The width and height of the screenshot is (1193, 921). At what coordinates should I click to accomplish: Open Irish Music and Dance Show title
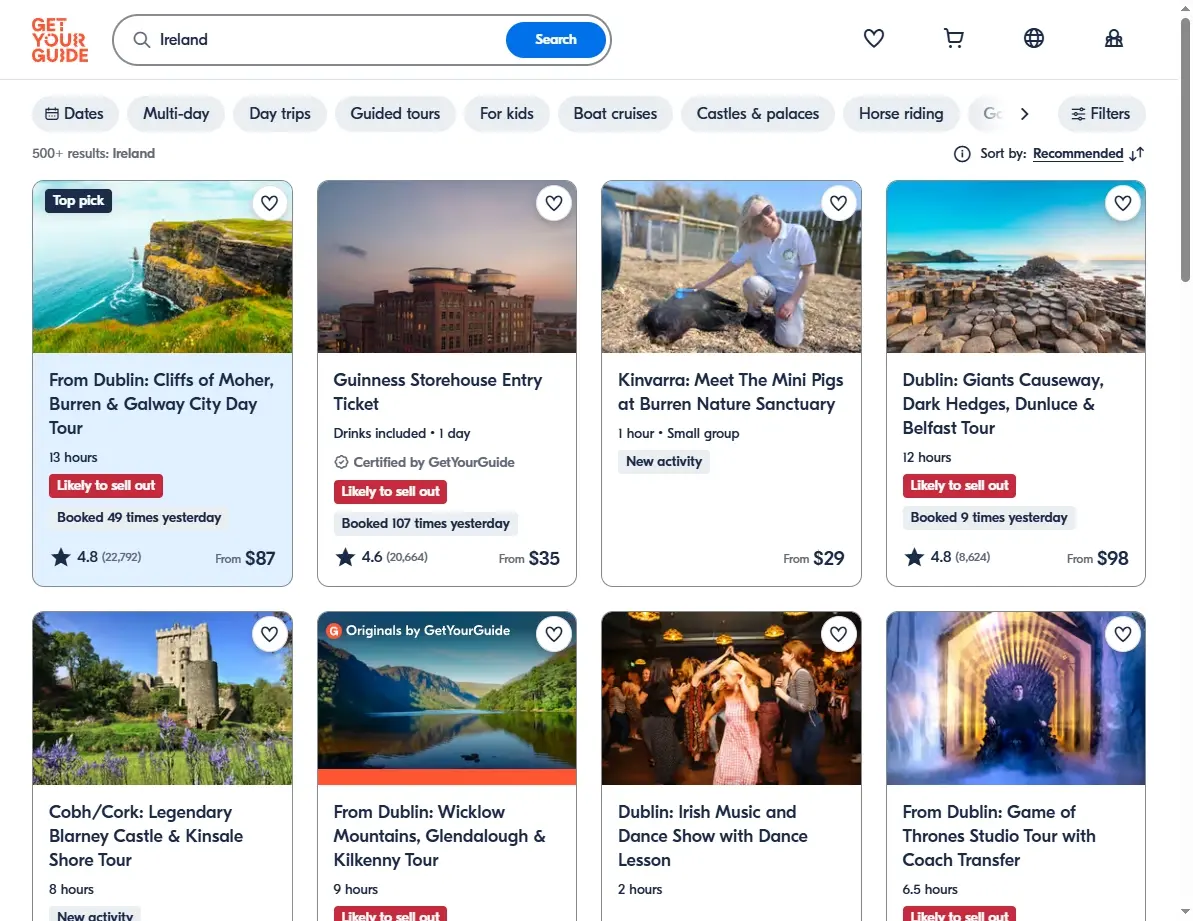click(x=712, y=836)
